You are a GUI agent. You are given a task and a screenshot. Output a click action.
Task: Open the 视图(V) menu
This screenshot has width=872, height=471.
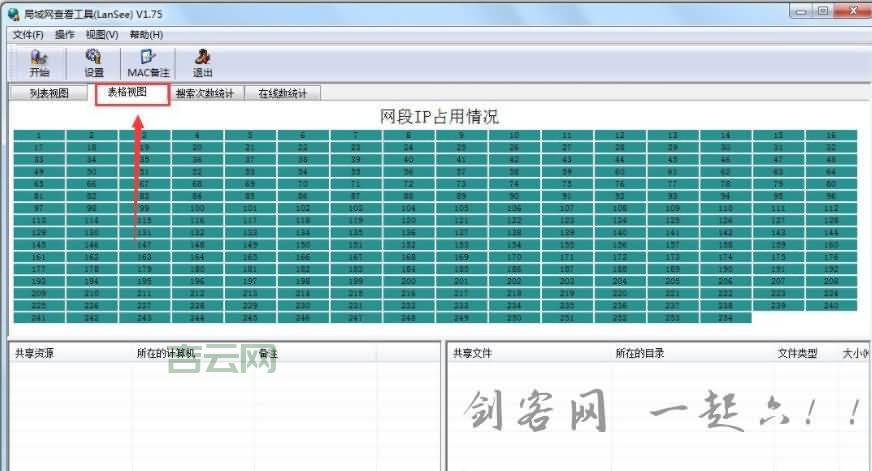point(102,34)
